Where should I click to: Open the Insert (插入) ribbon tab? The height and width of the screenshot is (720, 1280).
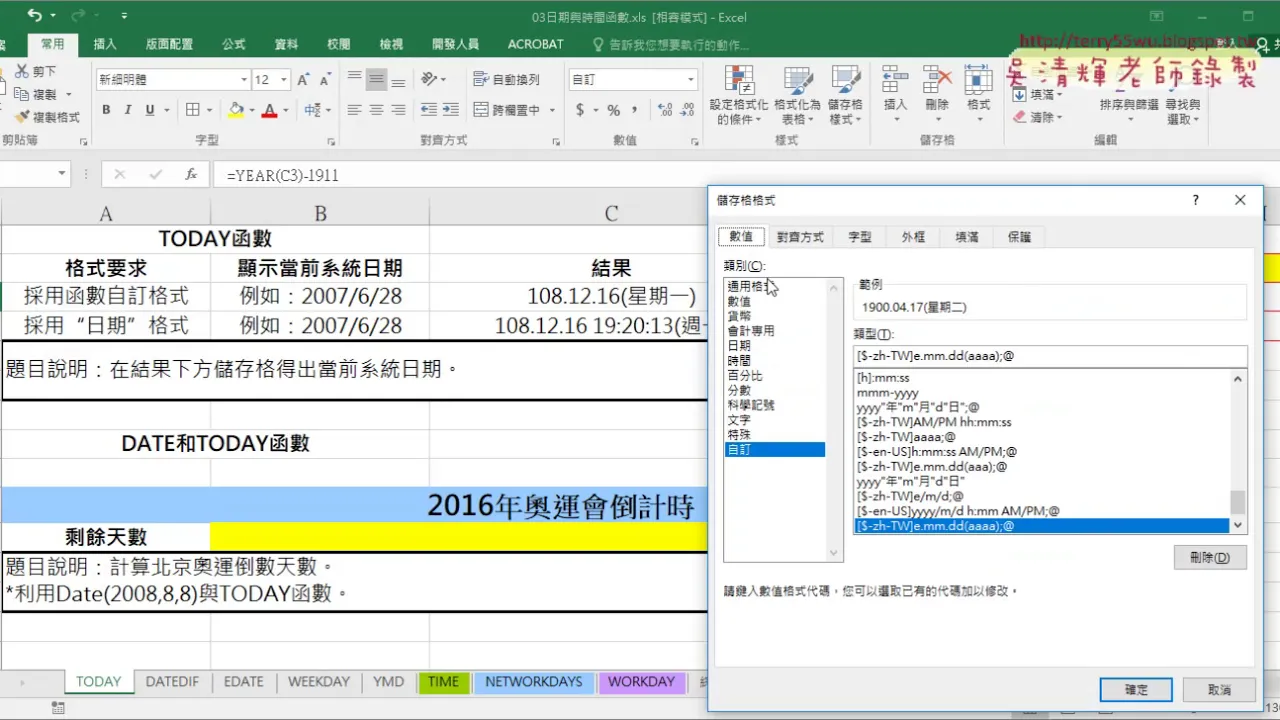[x=105, y=44]
